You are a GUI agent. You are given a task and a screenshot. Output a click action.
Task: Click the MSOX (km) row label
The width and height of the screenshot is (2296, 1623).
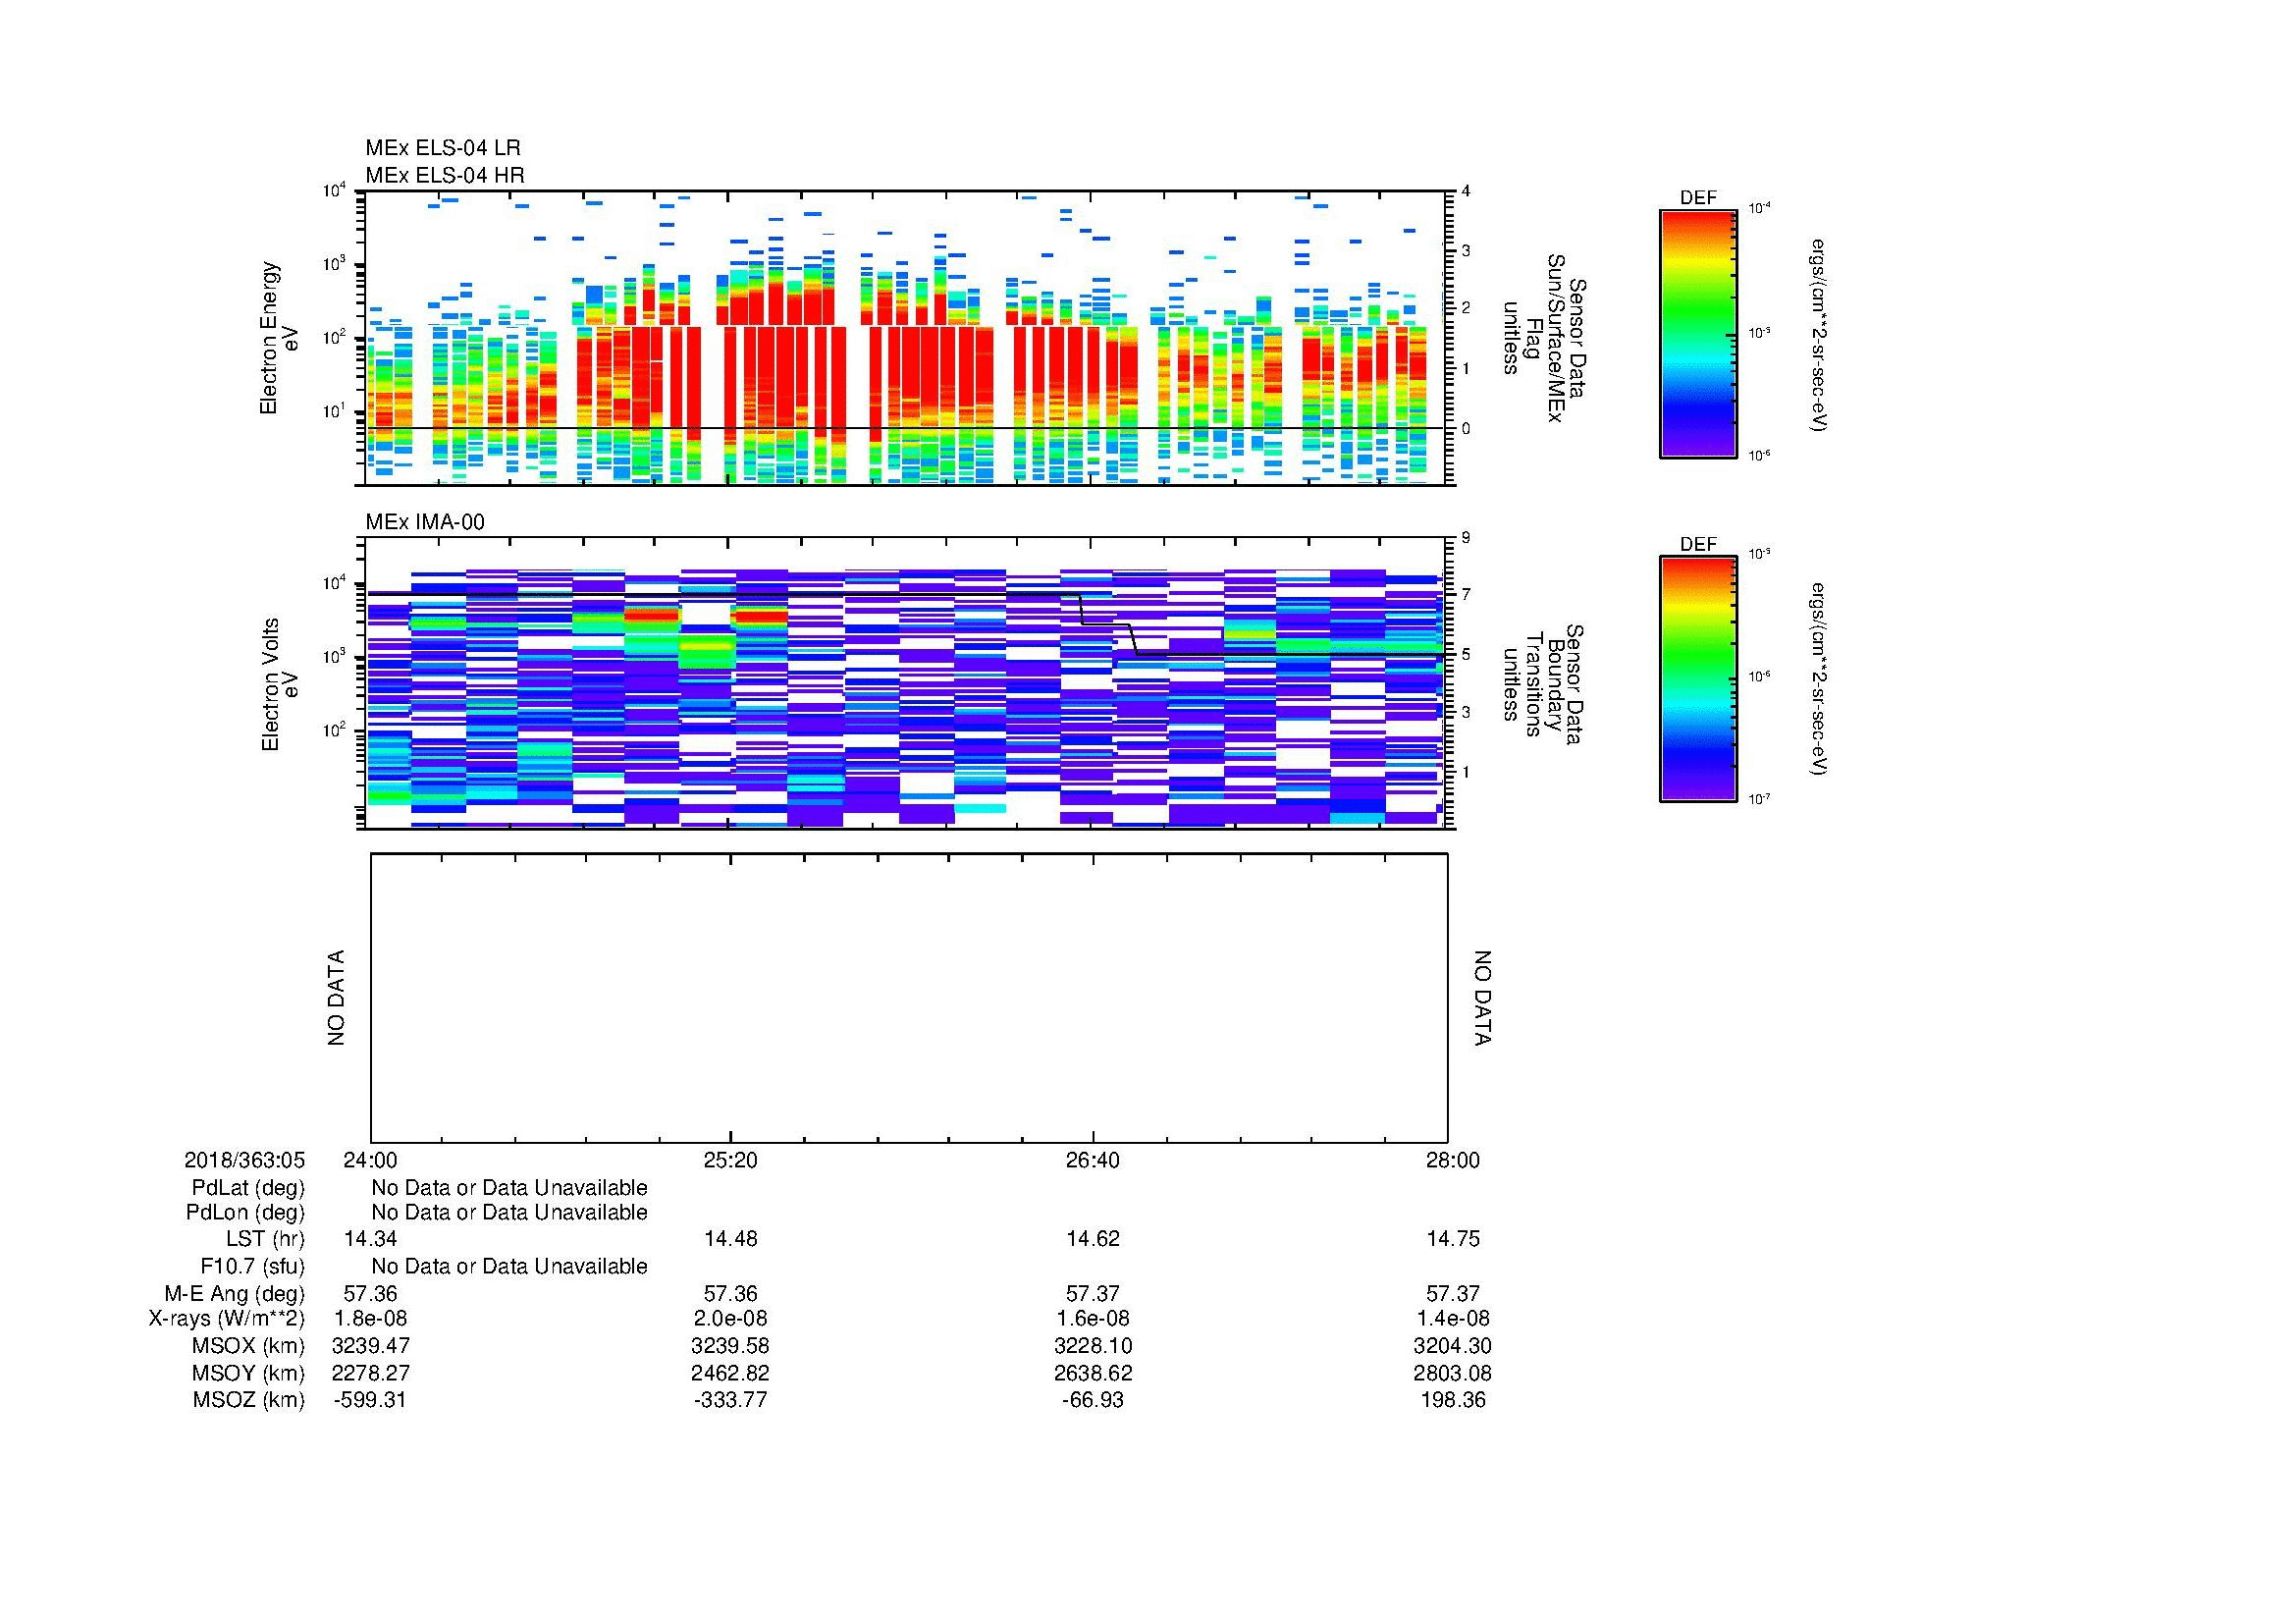[248, 1346]
